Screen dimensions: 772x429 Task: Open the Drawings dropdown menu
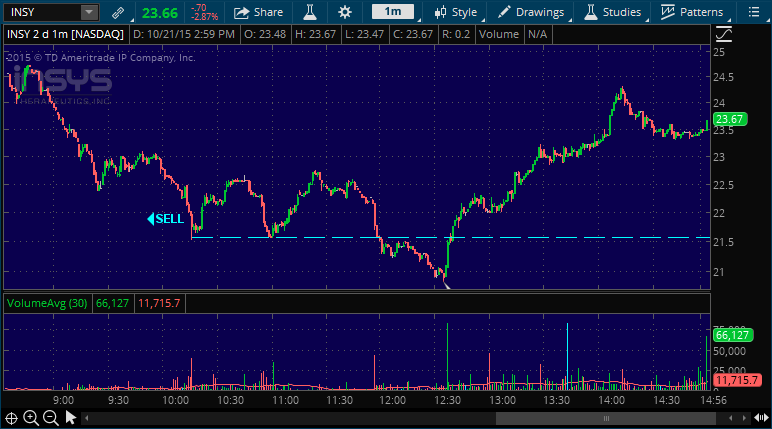click(530, 12)
